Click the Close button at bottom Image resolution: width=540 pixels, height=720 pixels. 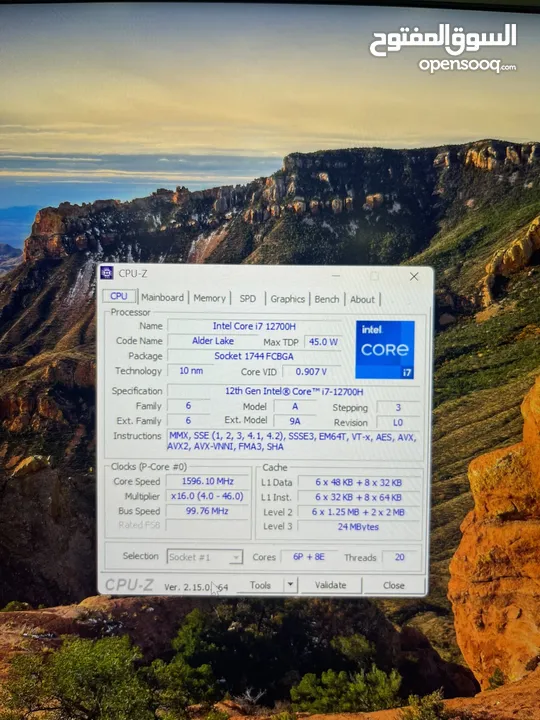coord(394,585)
